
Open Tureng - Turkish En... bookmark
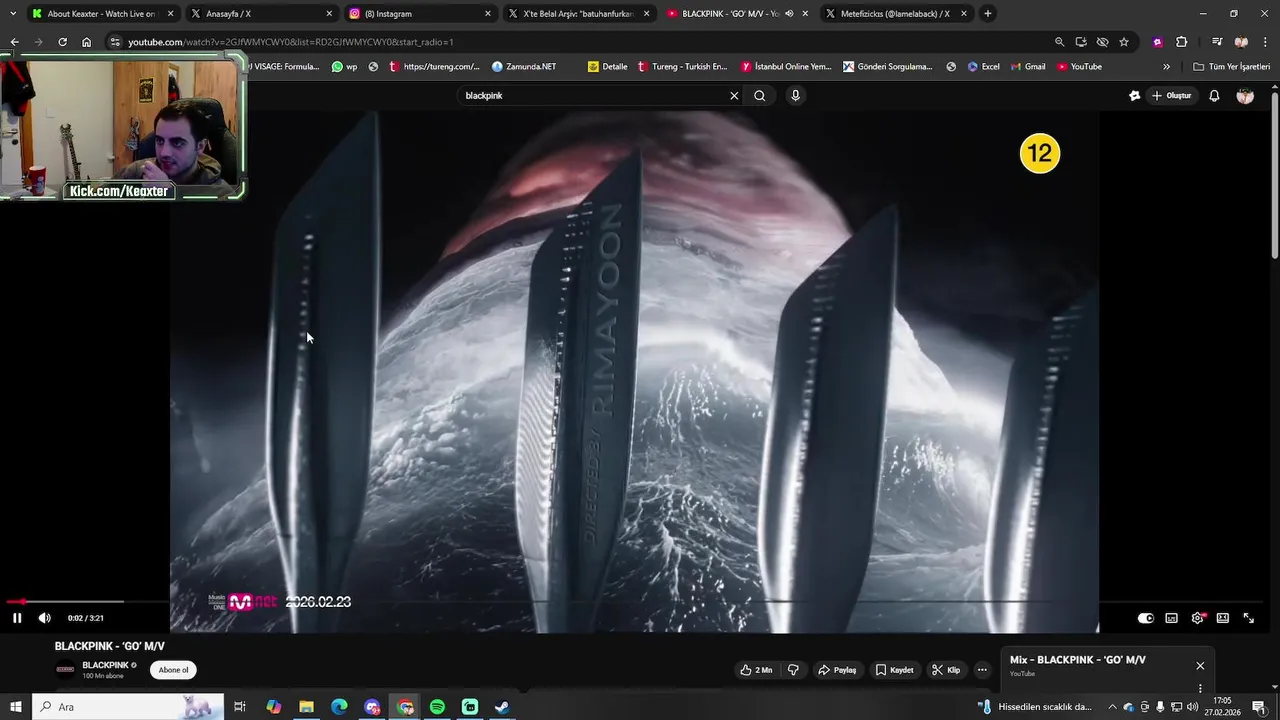pyautogui.click(x=682, y=67)
